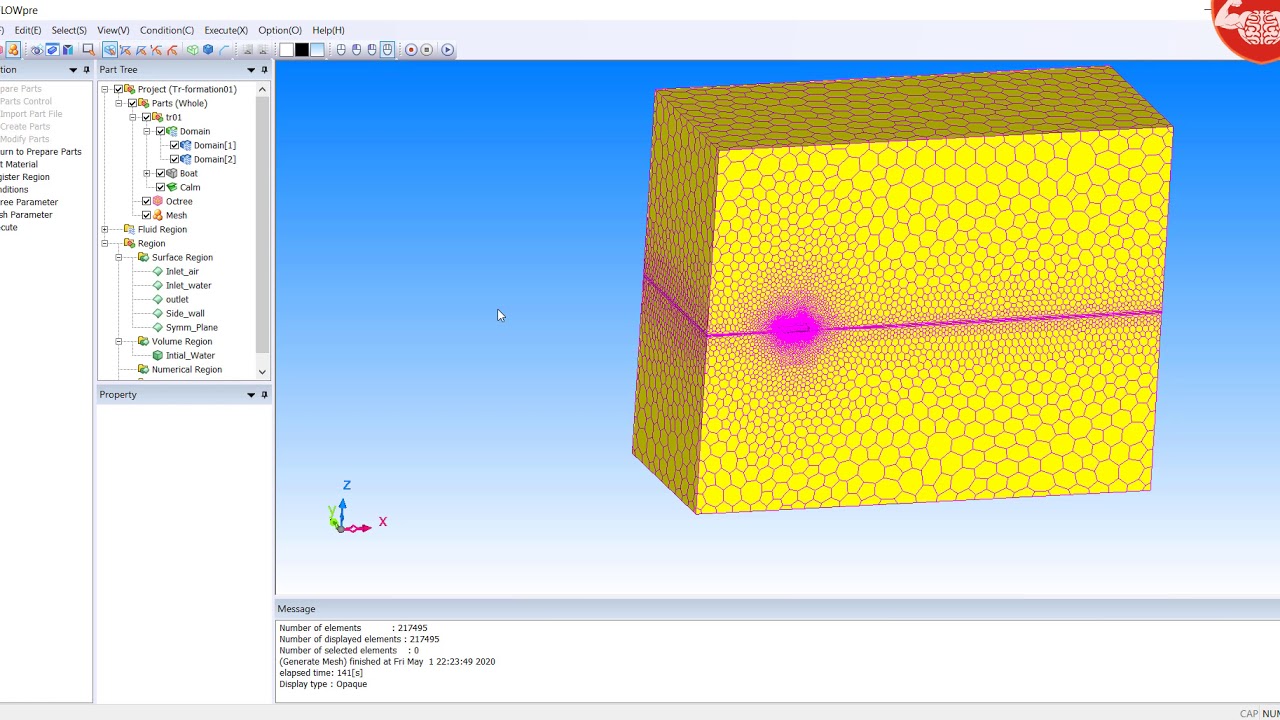Toggle the Domain[1] checkbox

pos(174,145)
